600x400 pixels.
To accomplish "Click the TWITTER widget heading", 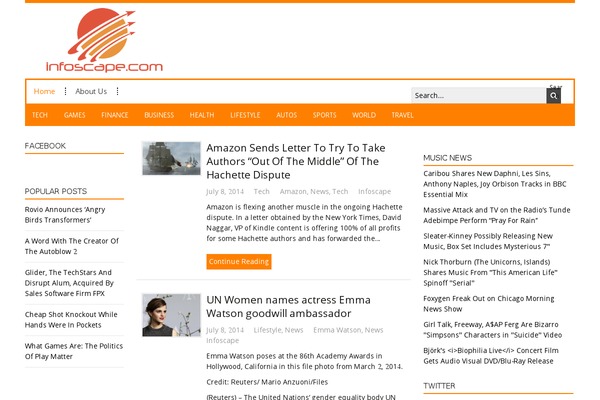I will tap(439, 385).
